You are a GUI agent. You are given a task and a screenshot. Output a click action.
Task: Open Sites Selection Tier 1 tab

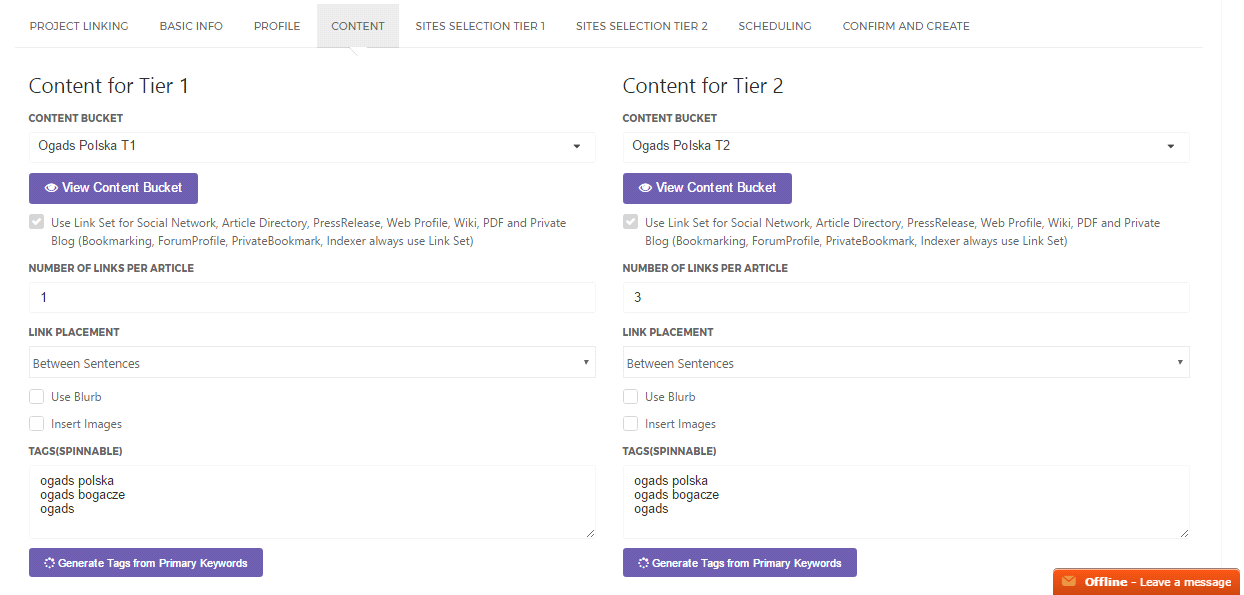pos(480,26)
